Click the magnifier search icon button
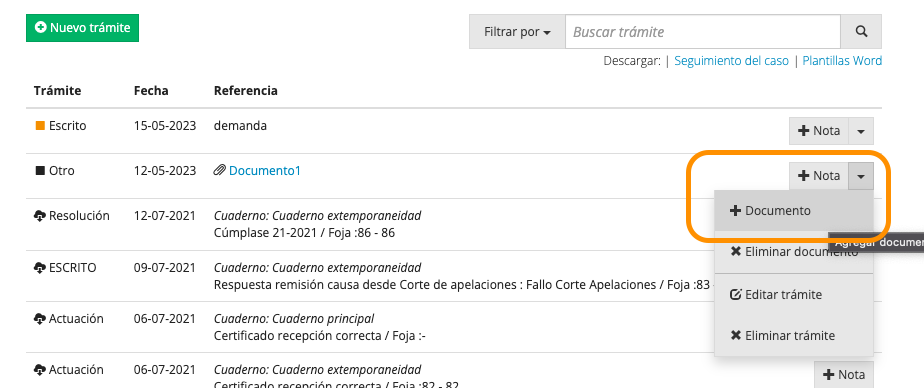Image resolution: width=924 pixels, height=388 pixels. tap(861, 32)
